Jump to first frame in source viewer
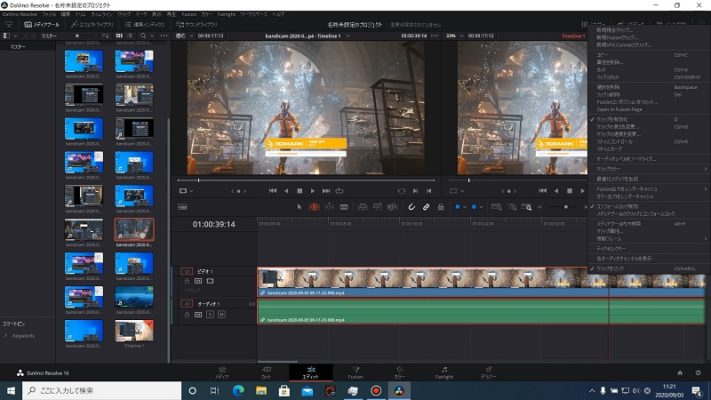711x400 pixels. [x=273, y=191]
